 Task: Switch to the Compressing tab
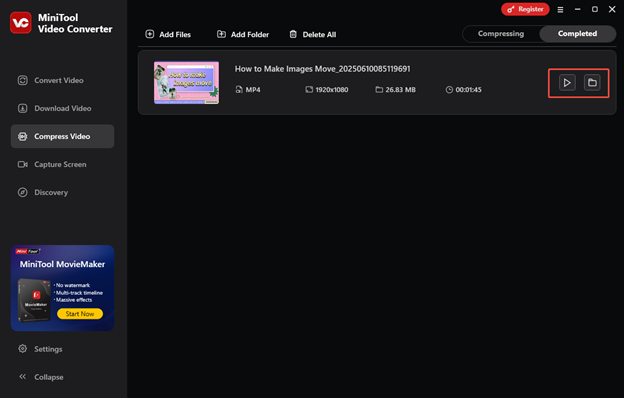coord(501,34)
